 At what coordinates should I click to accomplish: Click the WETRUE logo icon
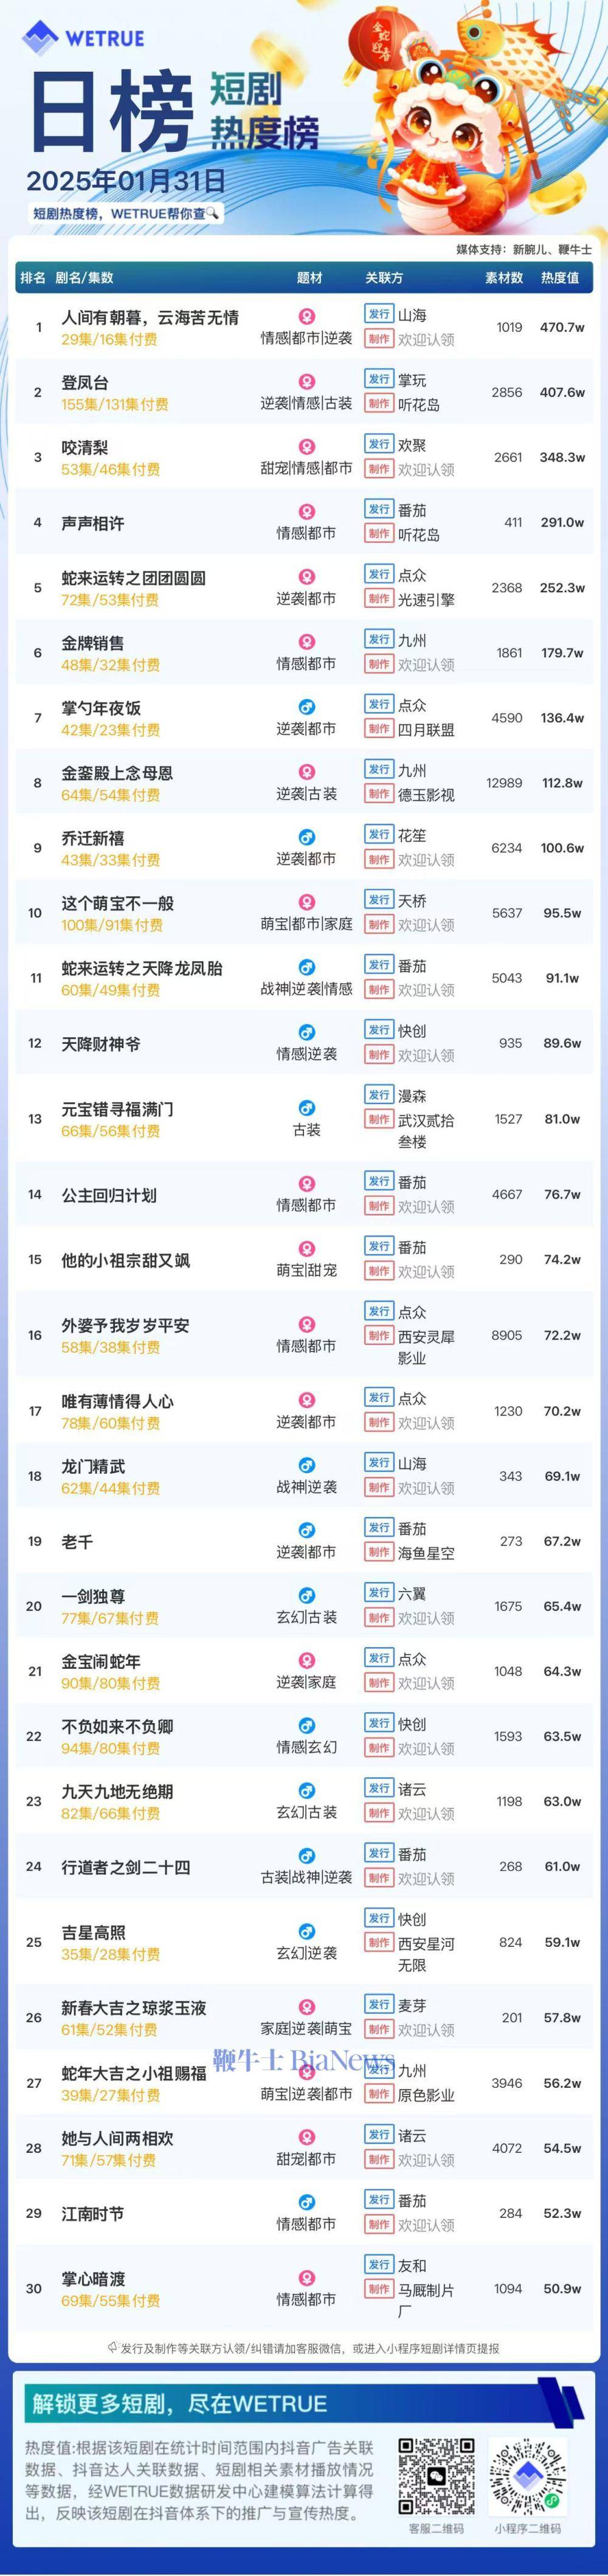point(40,38)
